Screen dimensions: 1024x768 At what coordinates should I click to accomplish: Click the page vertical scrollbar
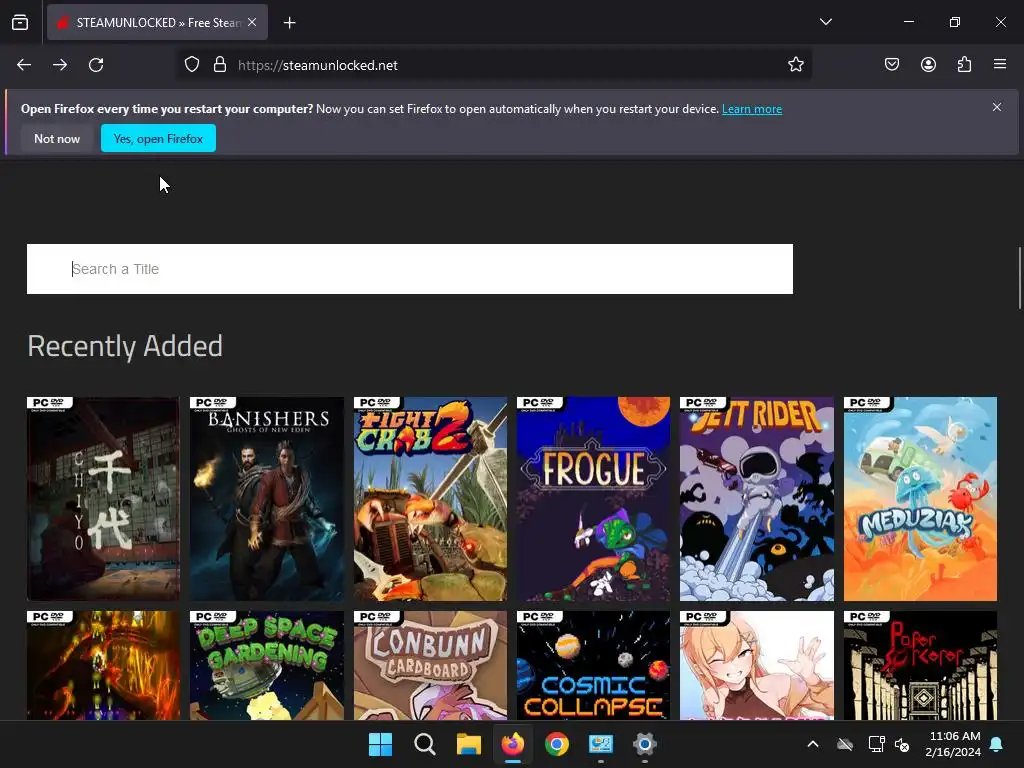click(1019, 278)
